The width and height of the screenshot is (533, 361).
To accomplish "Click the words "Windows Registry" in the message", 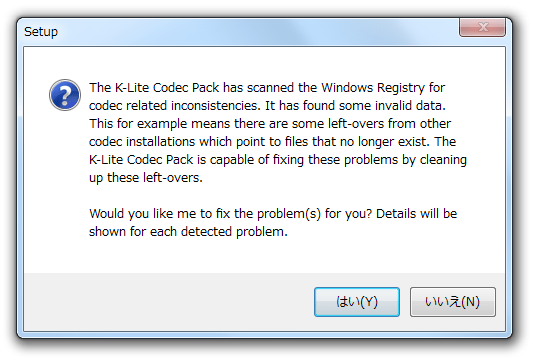I will point(373,88).
